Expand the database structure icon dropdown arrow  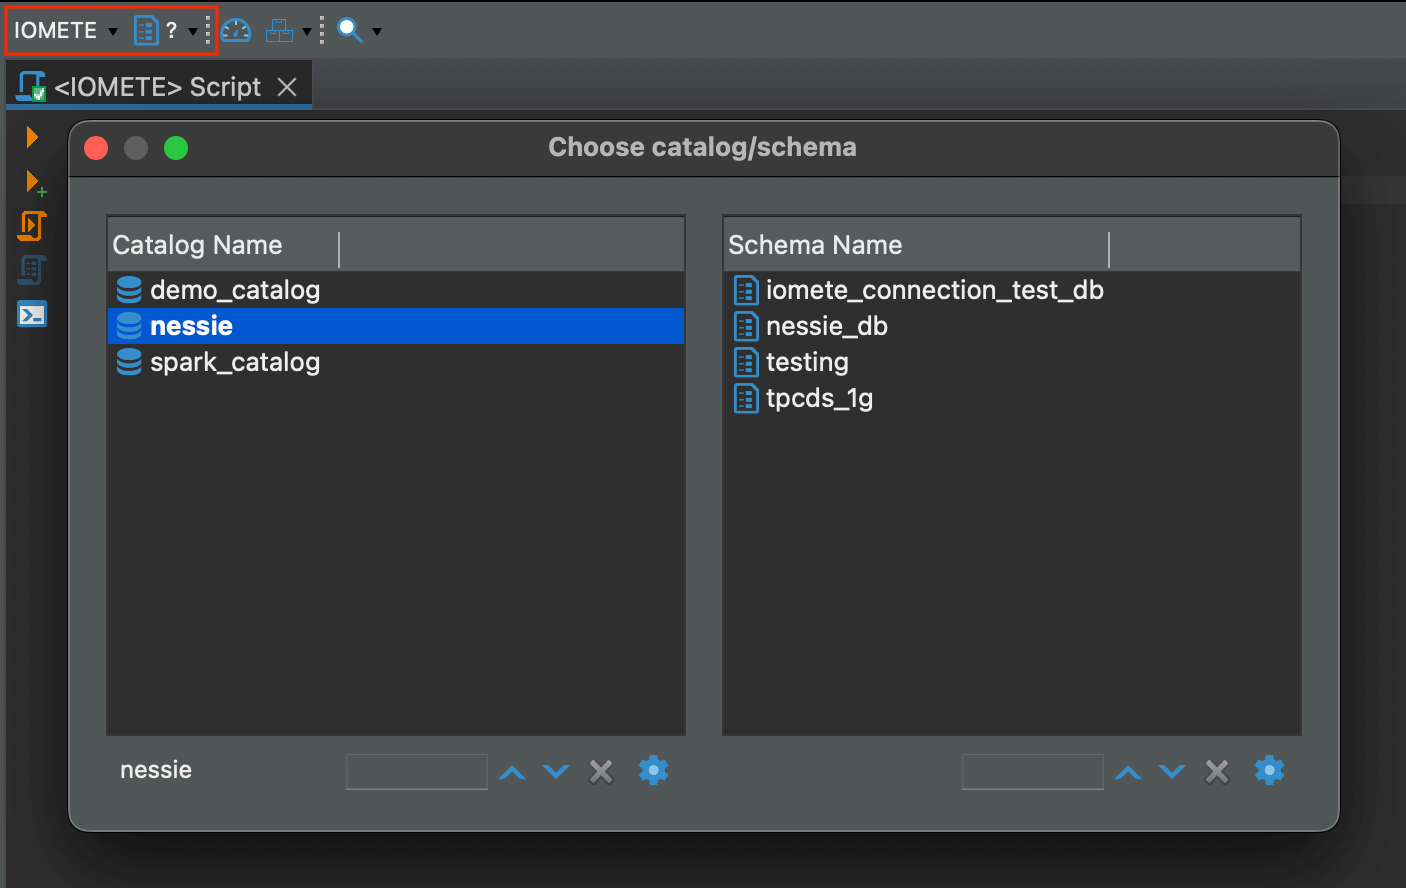[306, 32]
